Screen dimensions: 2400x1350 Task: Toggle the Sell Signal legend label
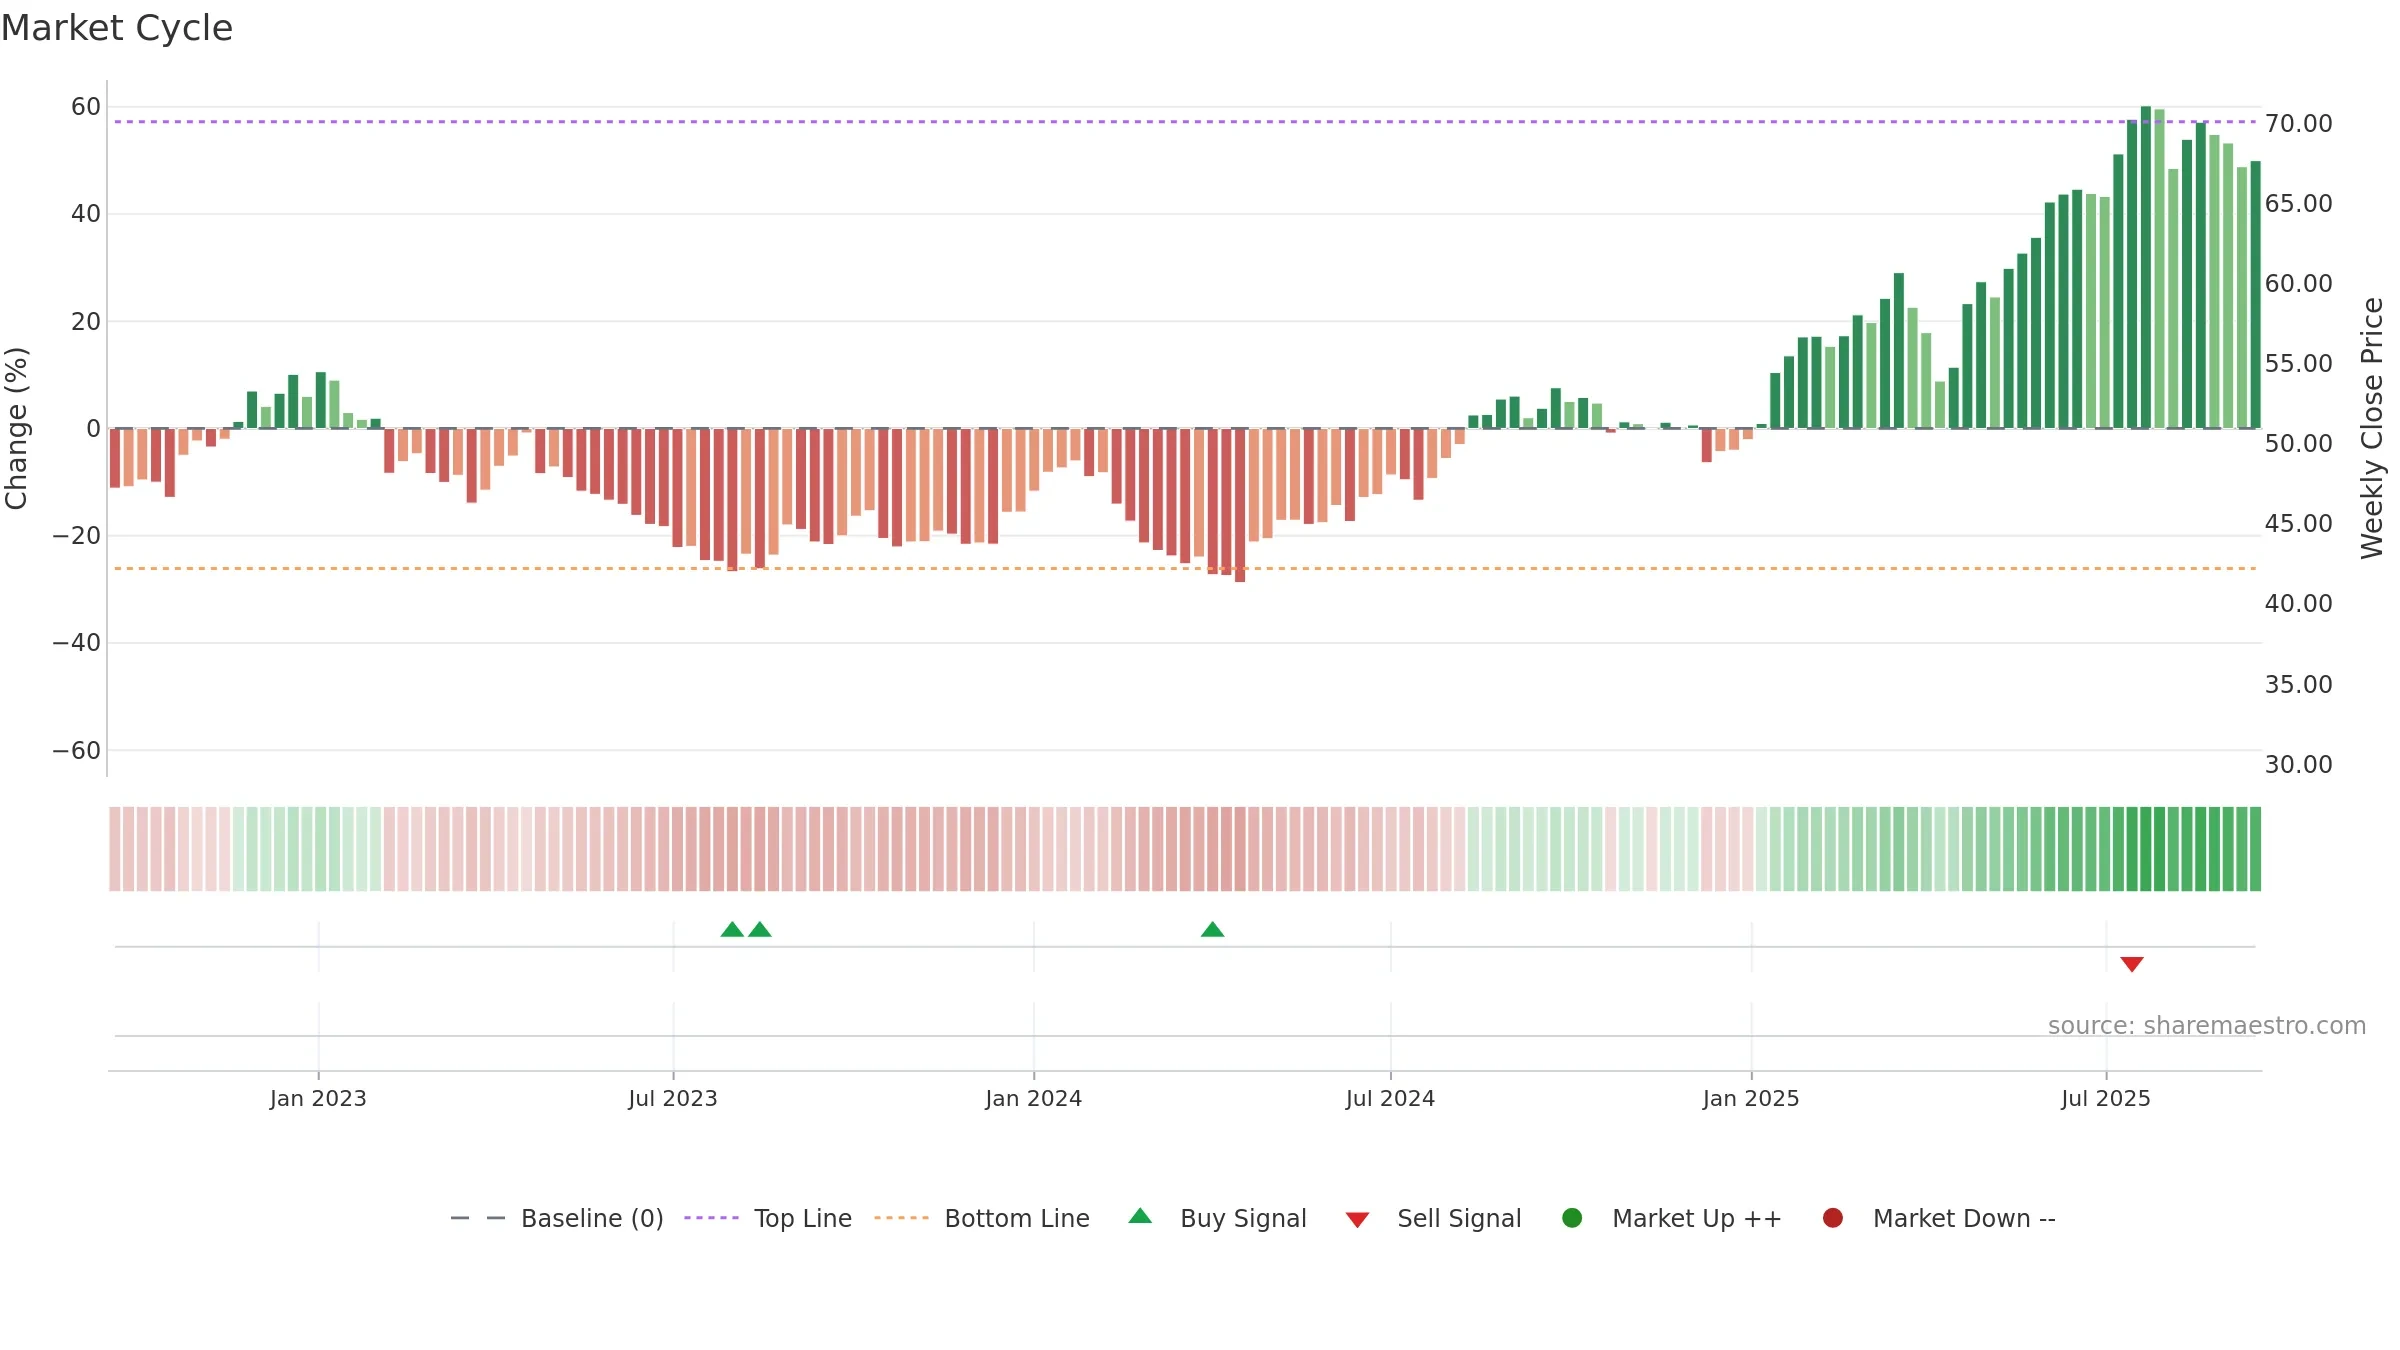click(1459, 1218)
